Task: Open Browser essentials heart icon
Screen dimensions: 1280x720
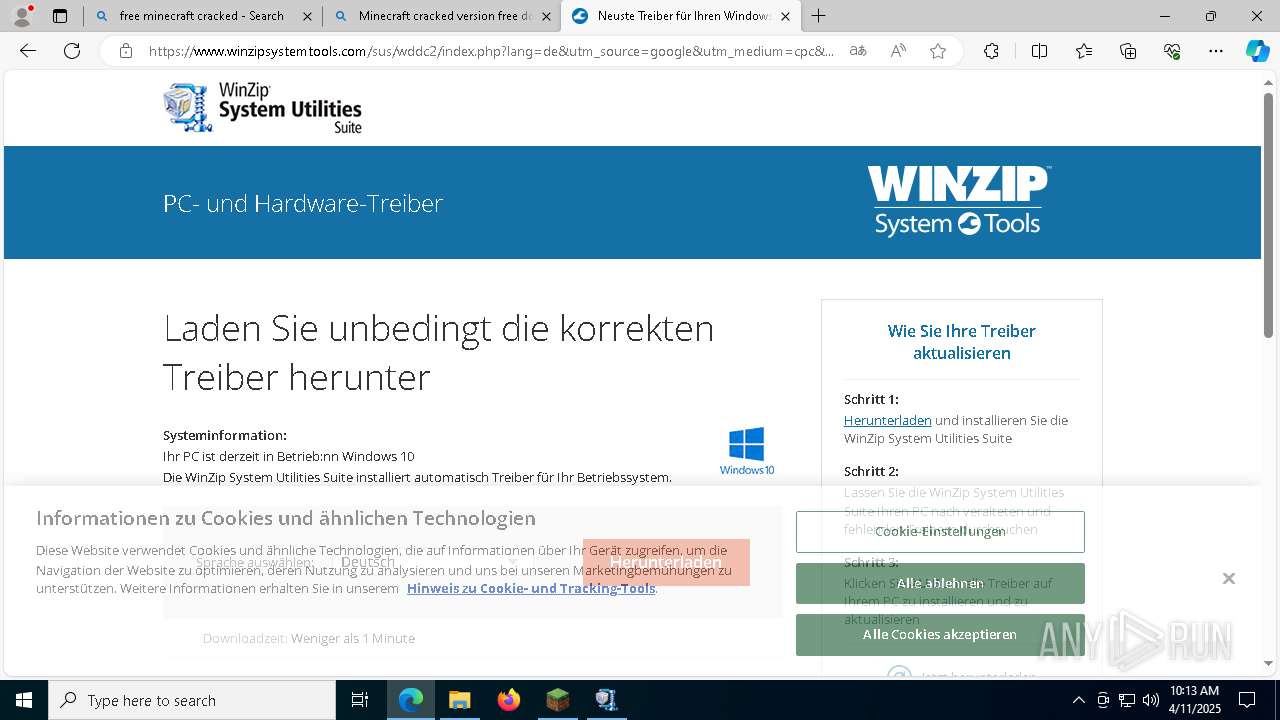Action: [x=1172, y=51]
